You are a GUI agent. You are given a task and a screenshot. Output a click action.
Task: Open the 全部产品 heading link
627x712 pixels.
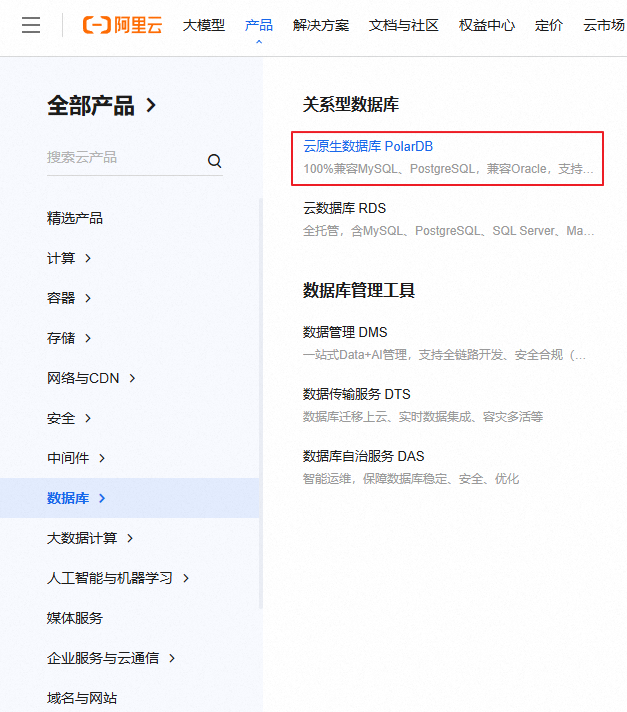tap(91, 106)
